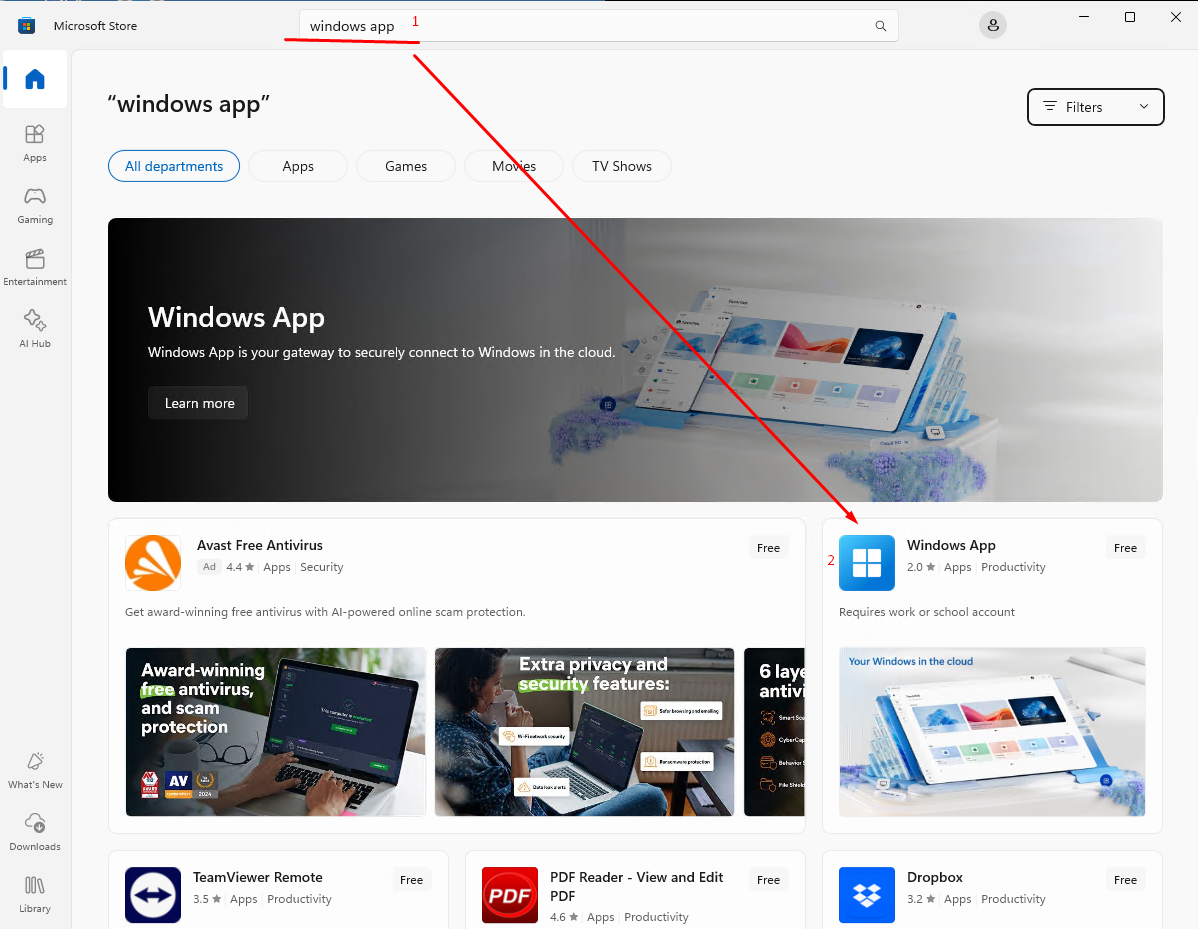Open Downloads in sidebar

(35, 832)
